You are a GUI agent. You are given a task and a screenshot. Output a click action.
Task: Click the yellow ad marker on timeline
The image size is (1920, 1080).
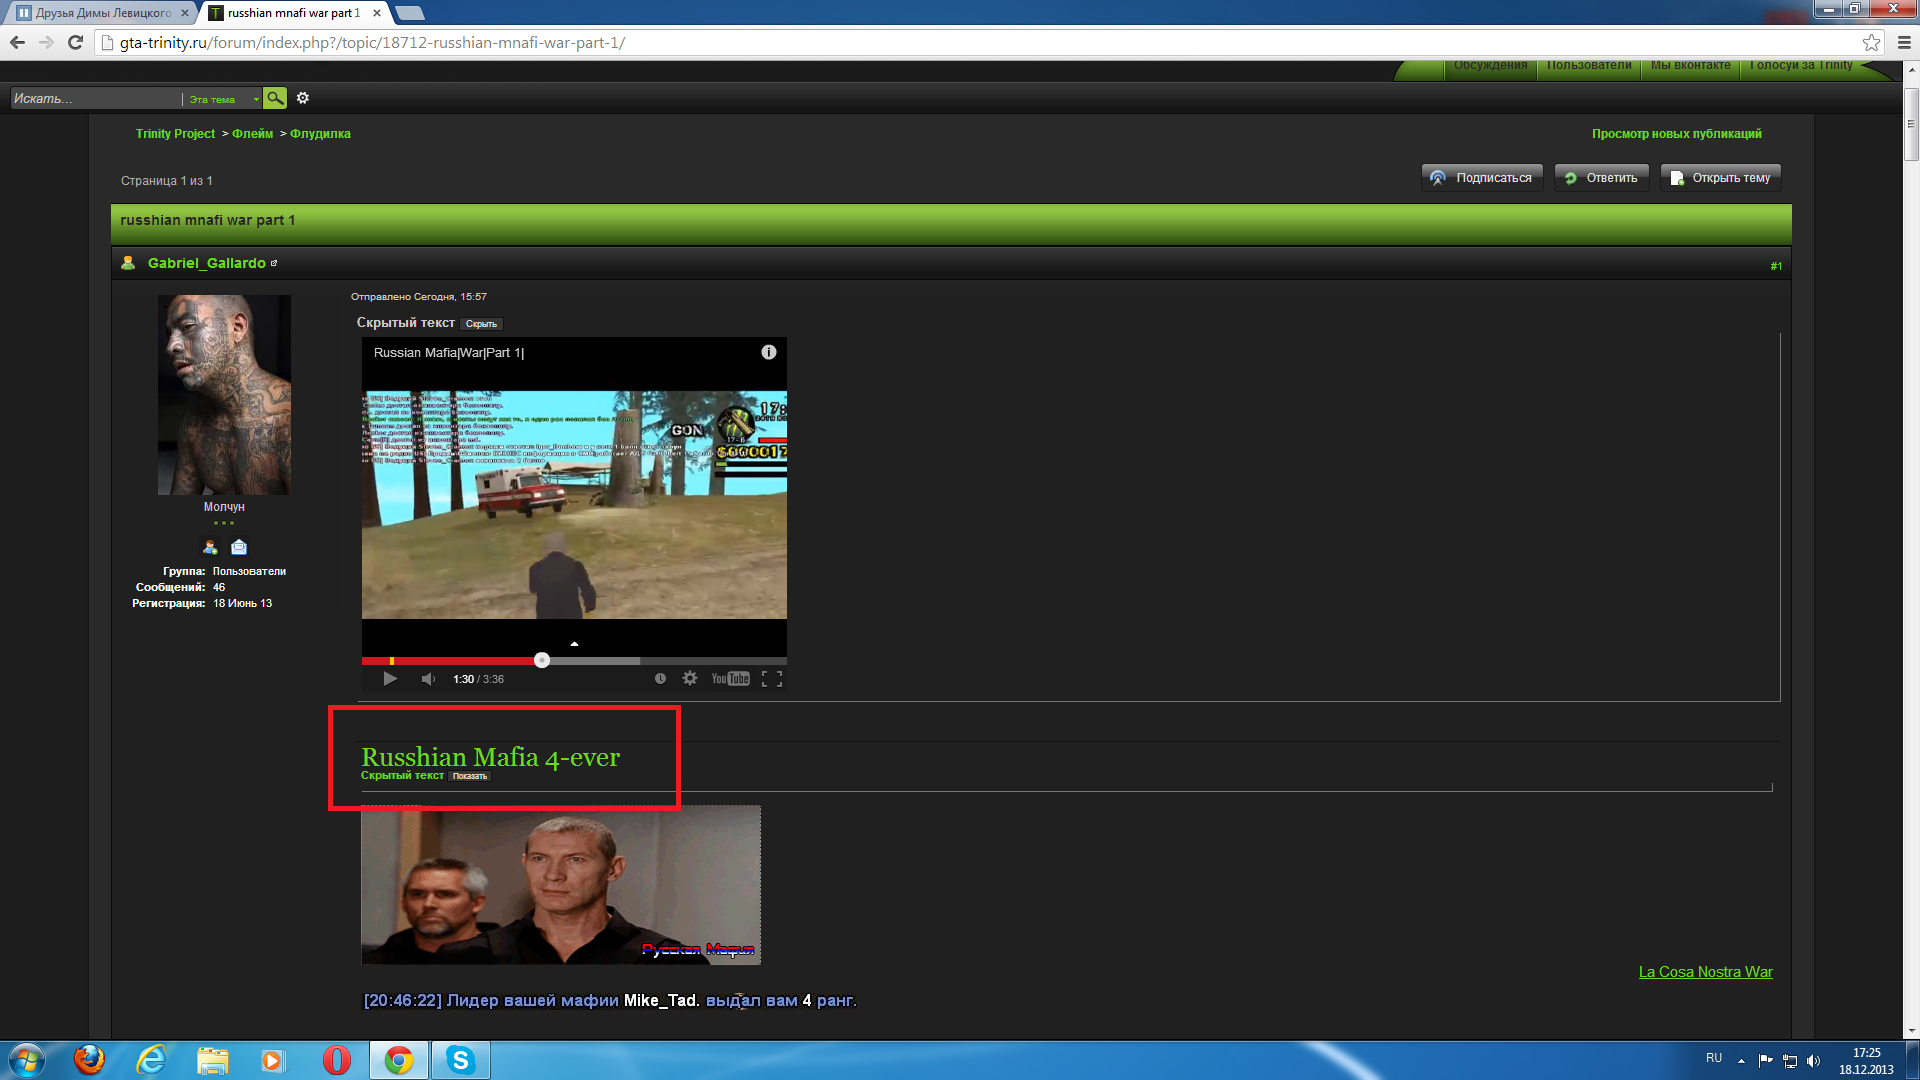(x=392, y=660)
